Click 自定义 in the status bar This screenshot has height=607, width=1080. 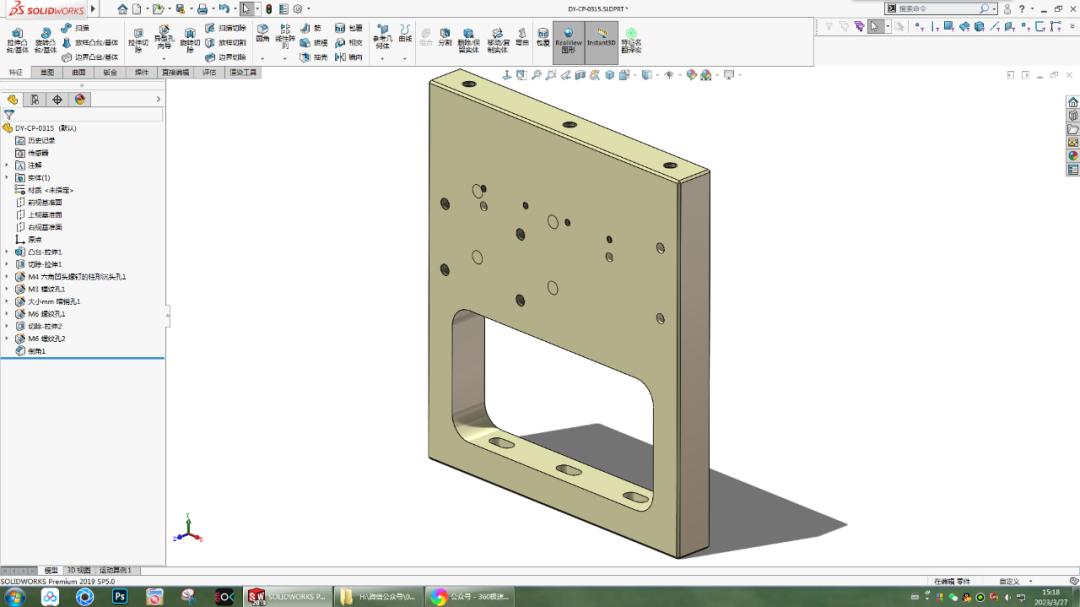point(1009,581)
